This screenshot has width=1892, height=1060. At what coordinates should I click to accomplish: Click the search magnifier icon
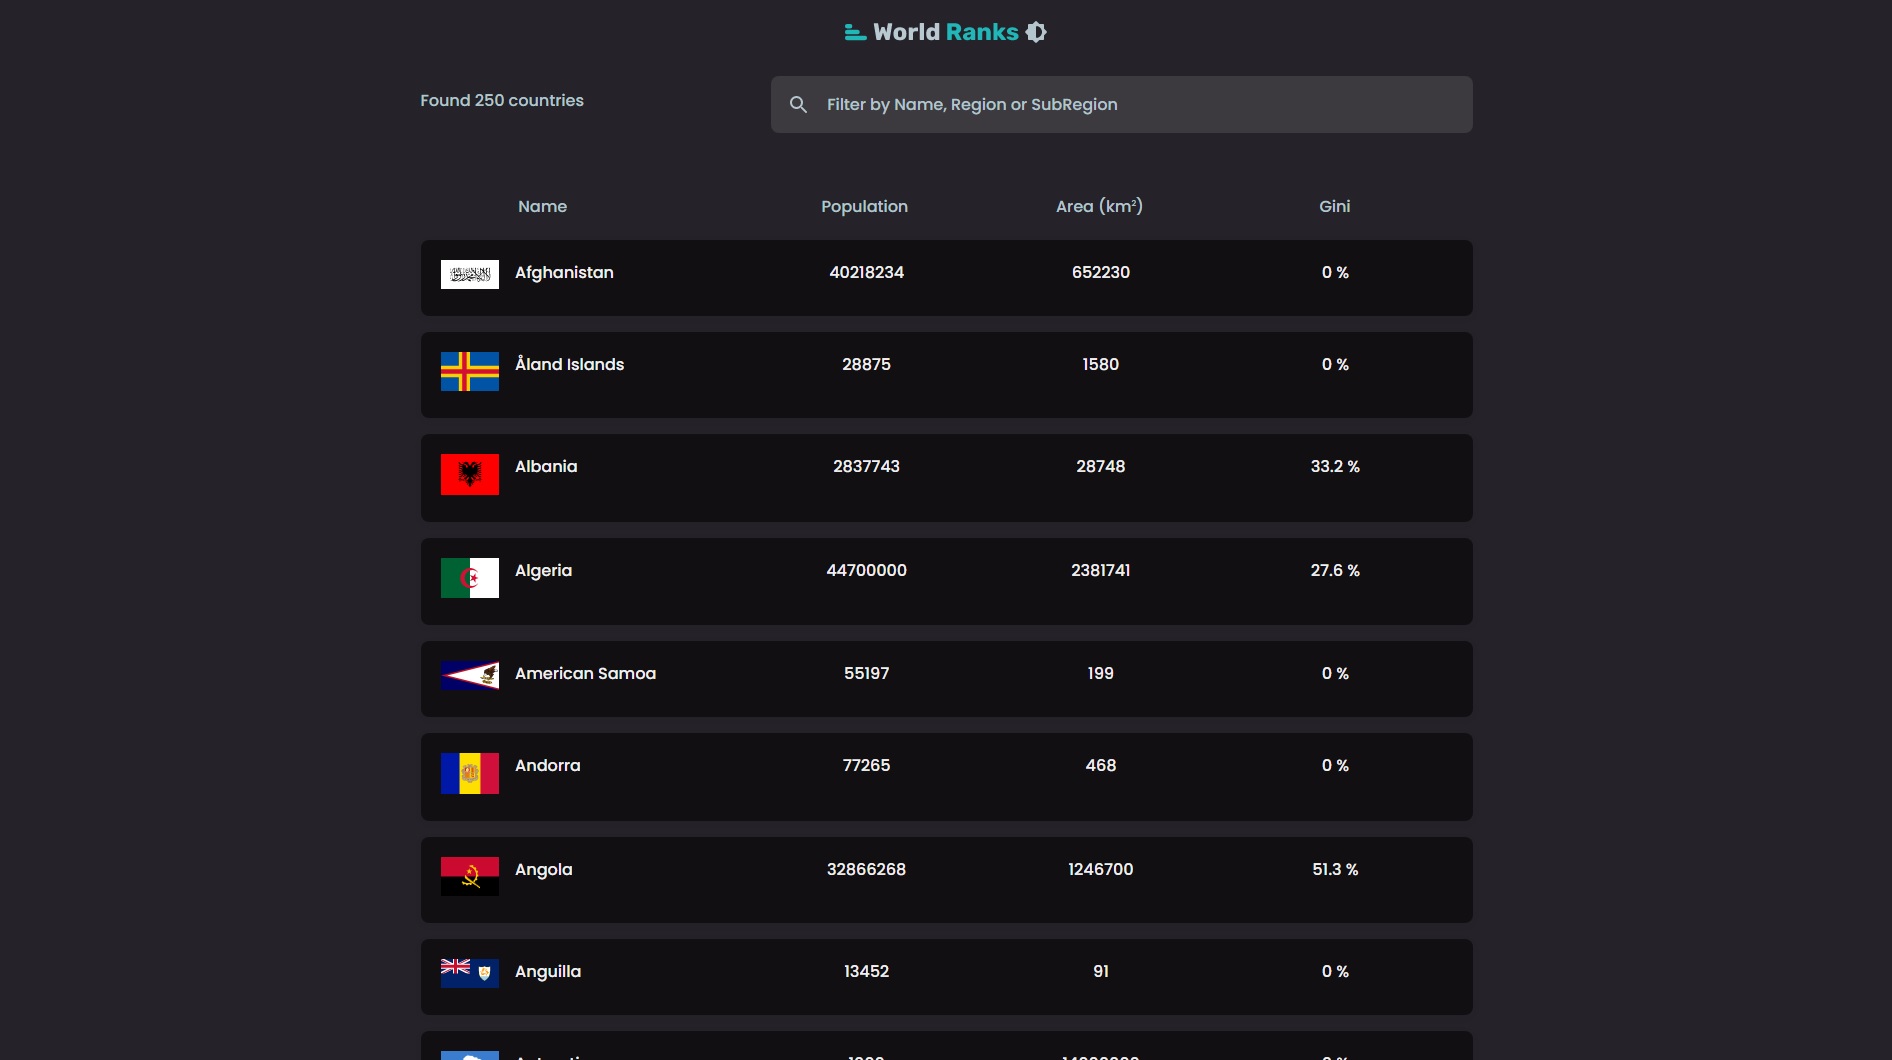[x=798, y=105]
